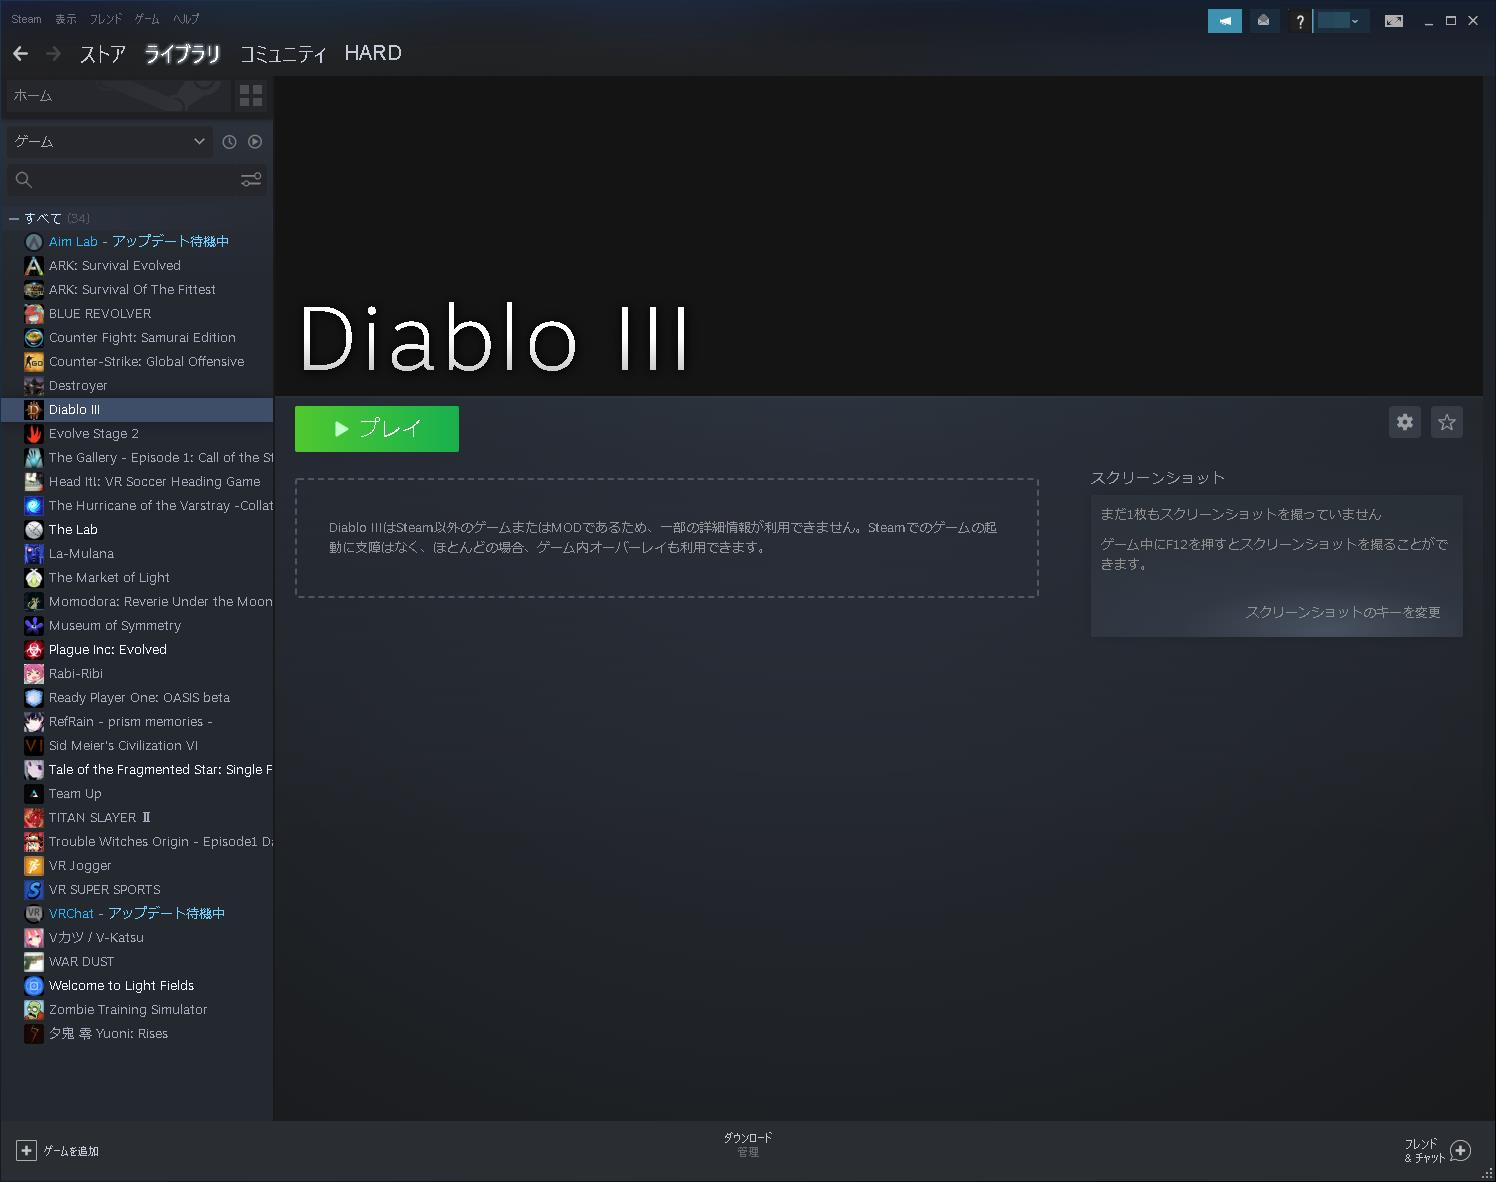Viewport: 1496px width, 1182px height.
Task: Collapse the すべて games list
Action: pos(14,218)
